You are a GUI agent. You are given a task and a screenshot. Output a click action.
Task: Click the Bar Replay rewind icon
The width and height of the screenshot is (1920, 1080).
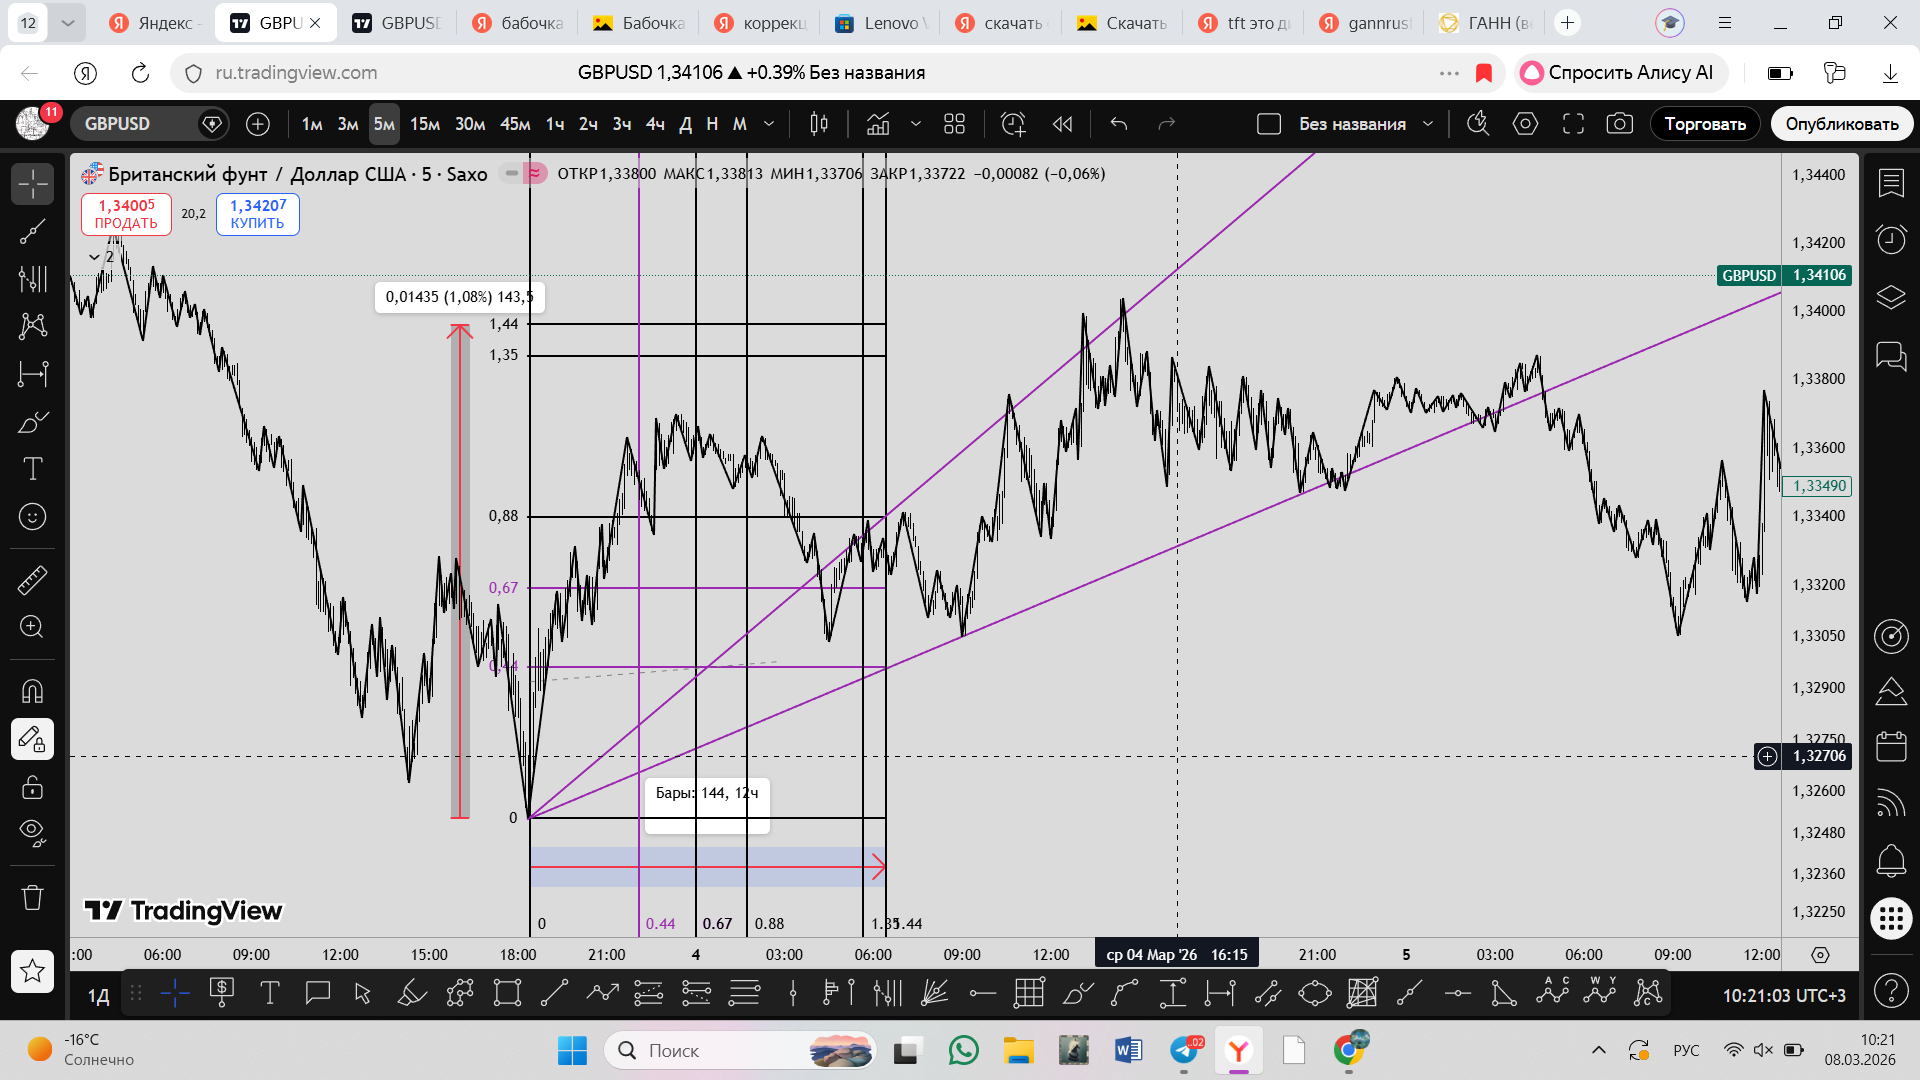point(1062,124)
